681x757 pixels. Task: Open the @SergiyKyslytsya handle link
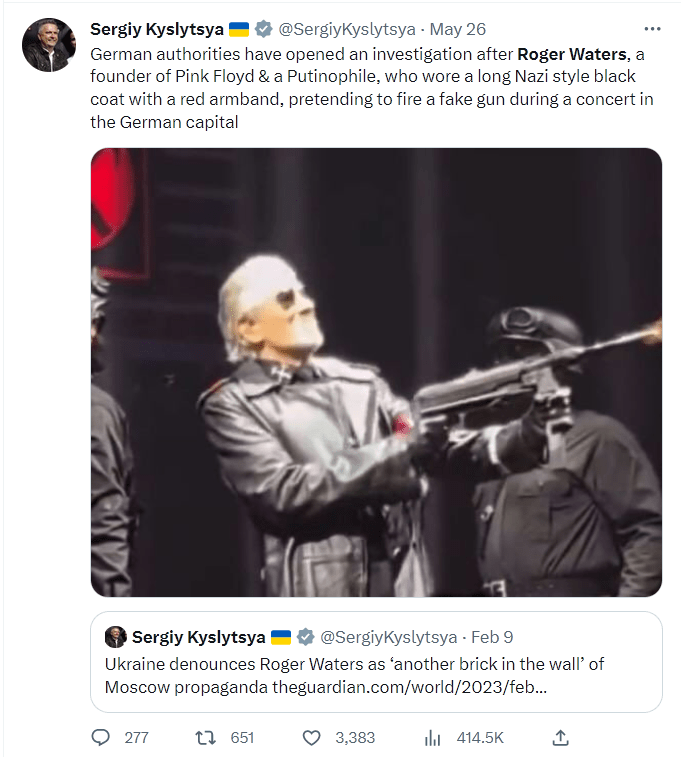[346, 29]
